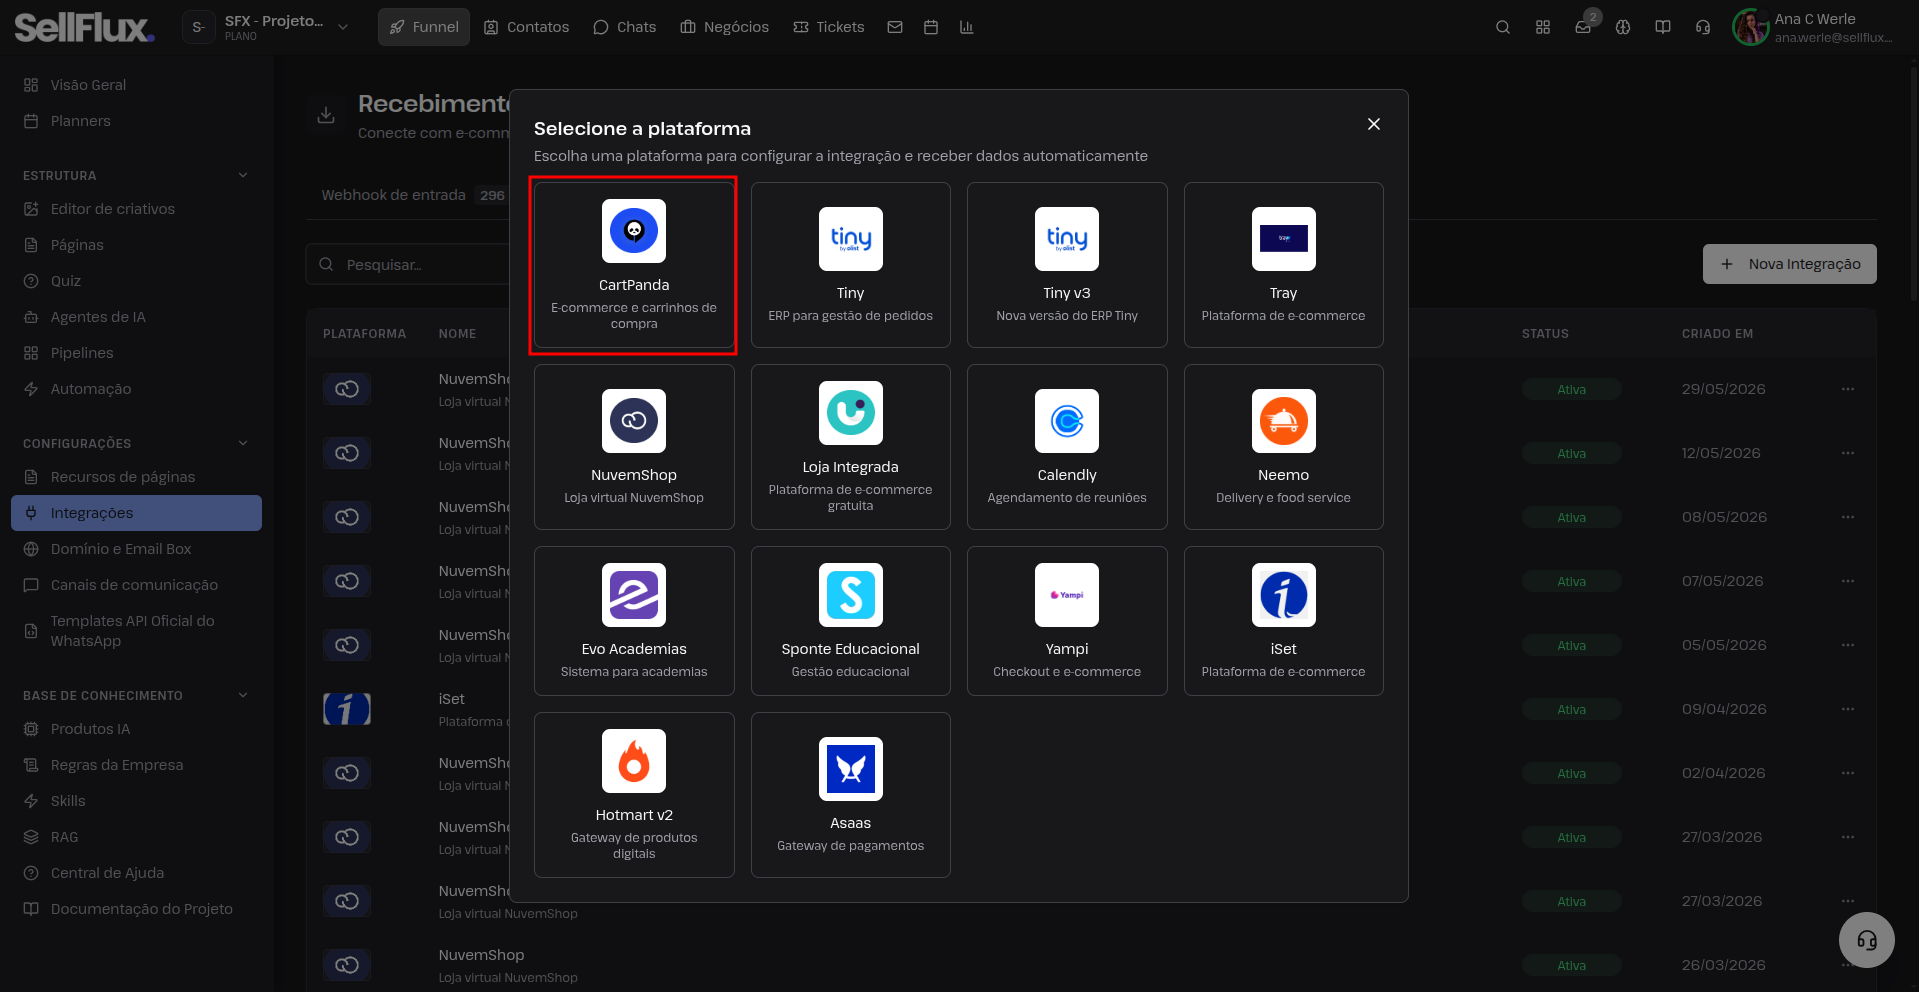Open the search icon in top bar
This screenshot has width=1919, height=992.
[1503, 27]
